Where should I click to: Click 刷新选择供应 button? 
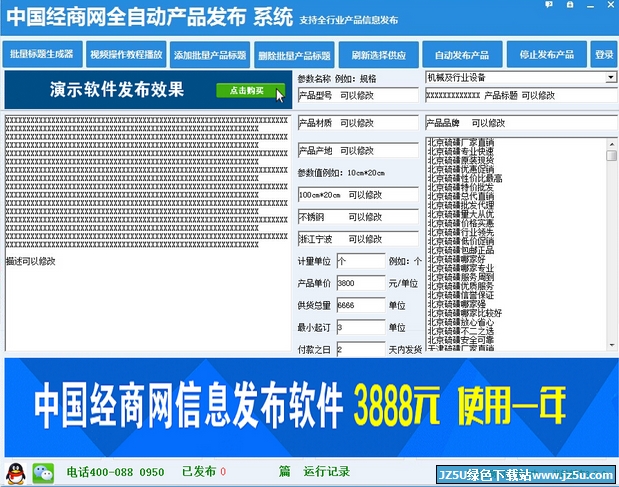coord(379,54)
